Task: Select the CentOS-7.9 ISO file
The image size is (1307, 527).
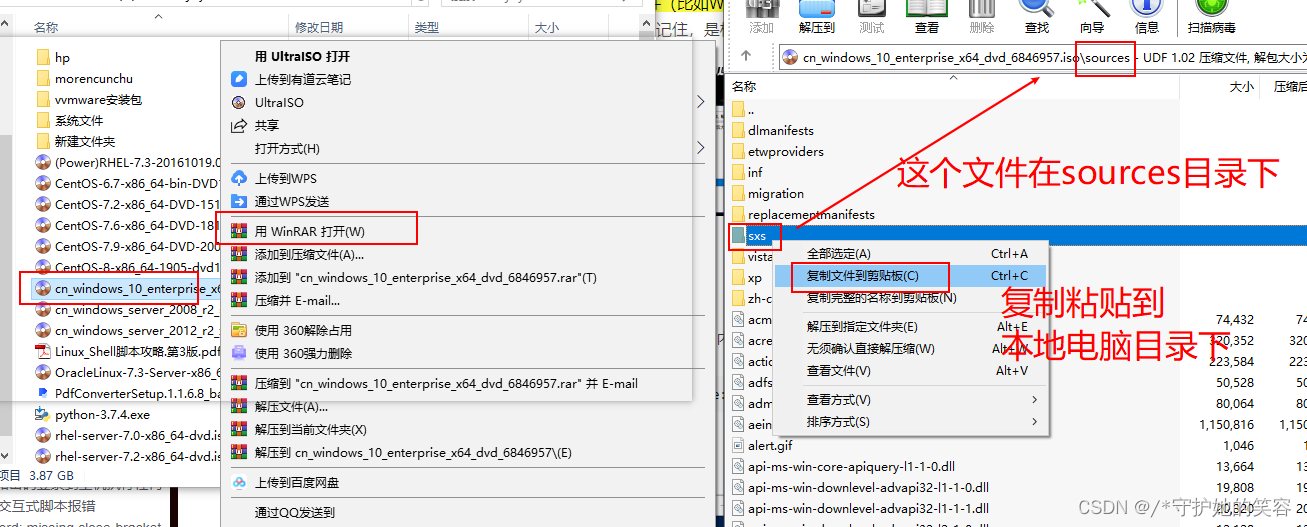Action: pos(127,246)
